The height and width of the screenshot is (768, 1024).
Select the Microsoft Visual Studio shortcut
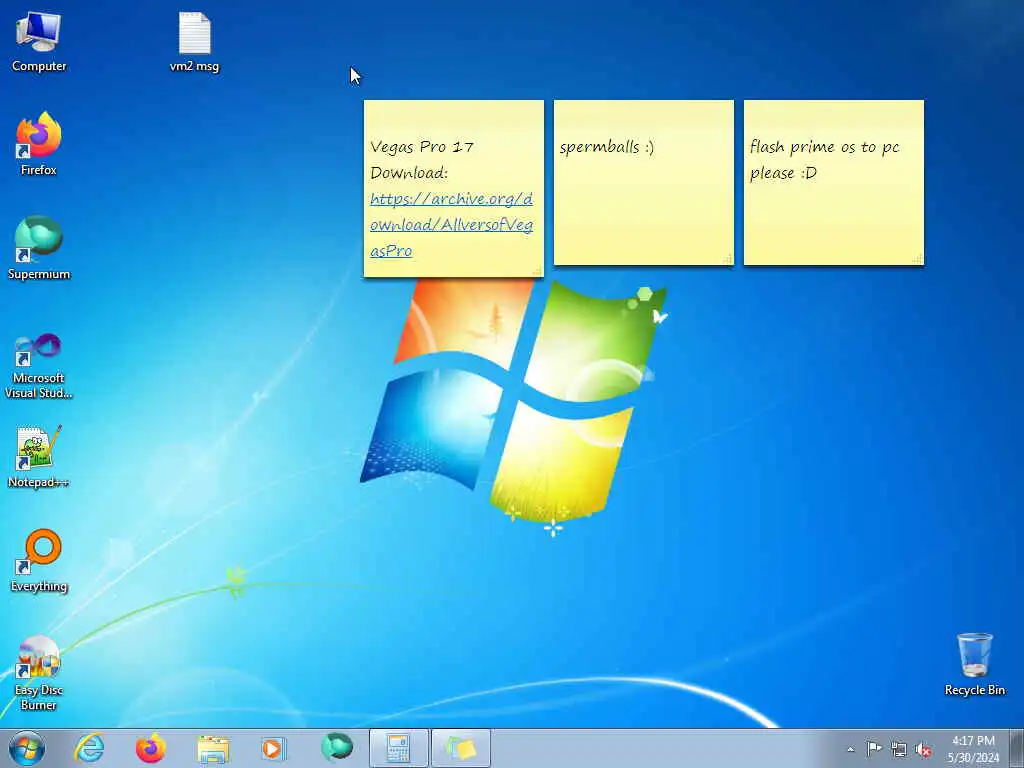point(39,366)
